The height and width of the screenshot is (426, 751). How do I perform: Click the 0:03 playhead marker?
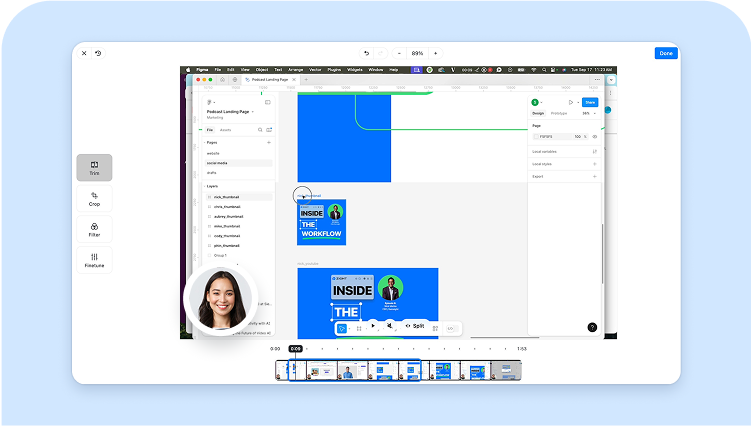point(296,349)
